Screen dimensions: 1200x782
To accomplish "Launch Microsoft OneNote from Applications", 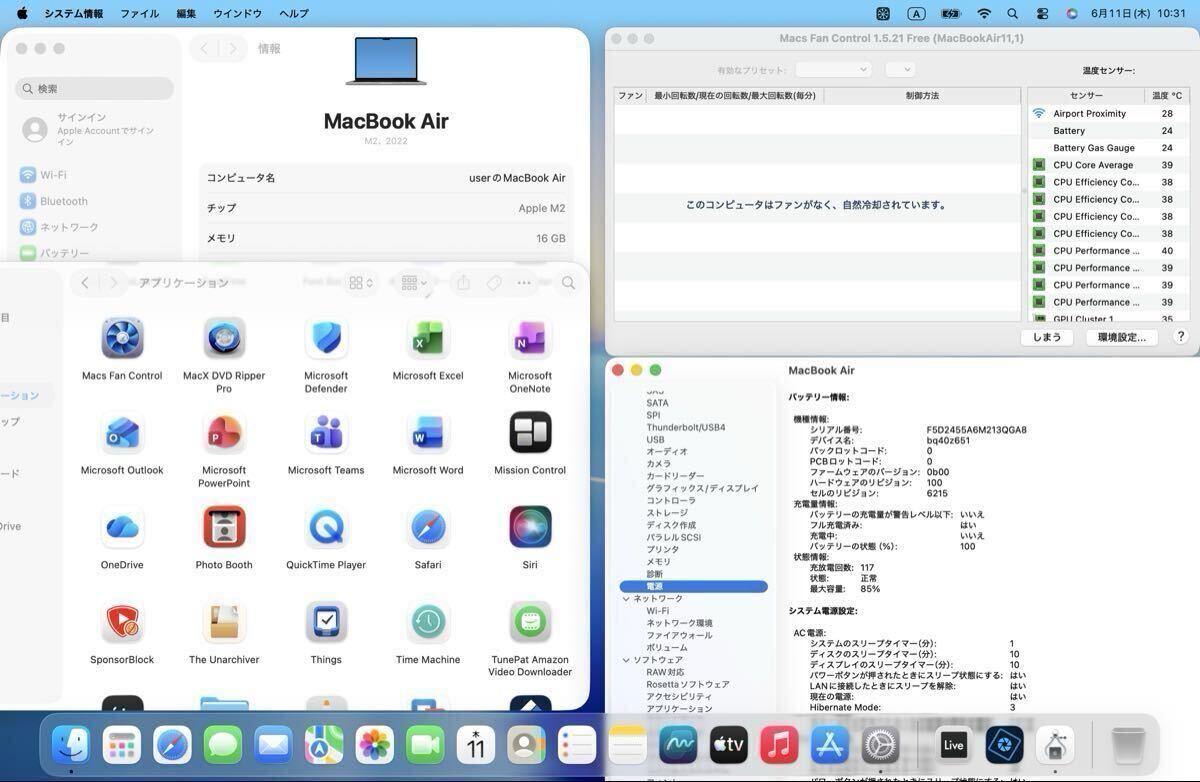I will tap(530, 338).
